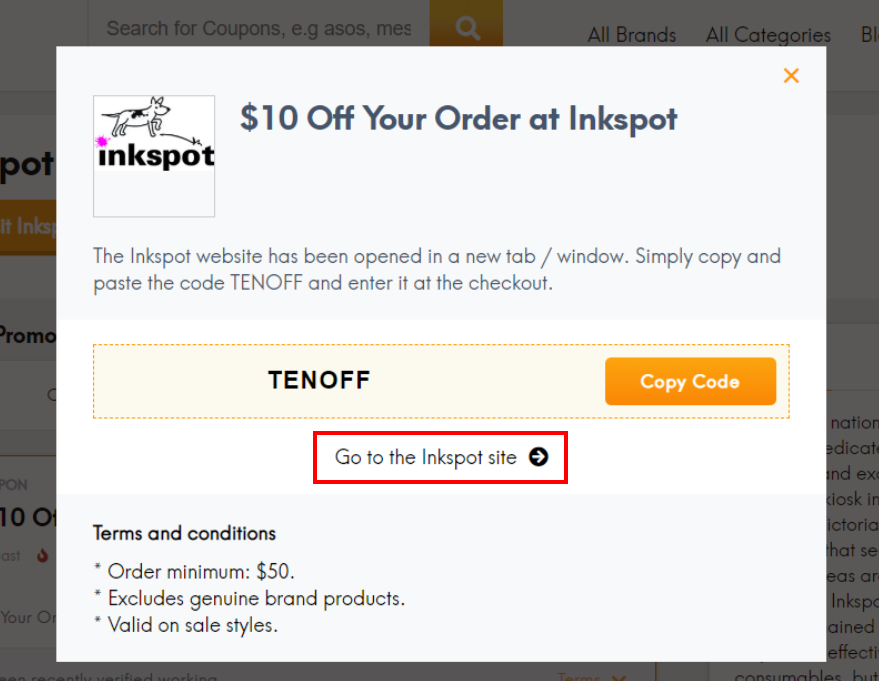The width and height of the screenshot is (879, 681).
Task: Close the coupon popup with the orange X
Action: (x=791, y=75)
